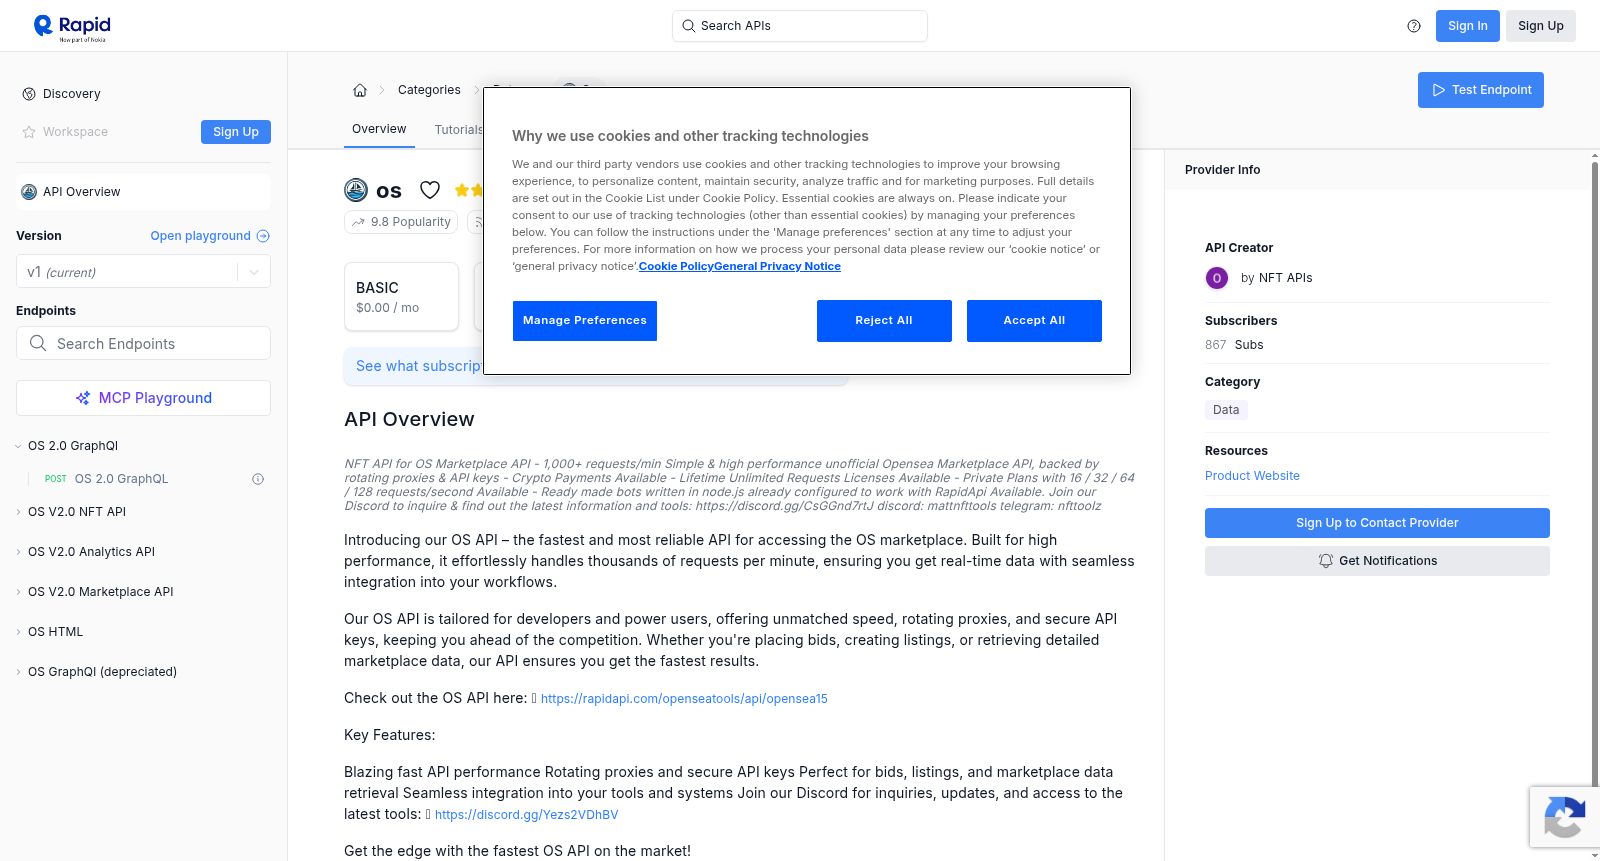
Task: Select the BASIC $0.00 plan card
Action: click(x=401, y=297)
